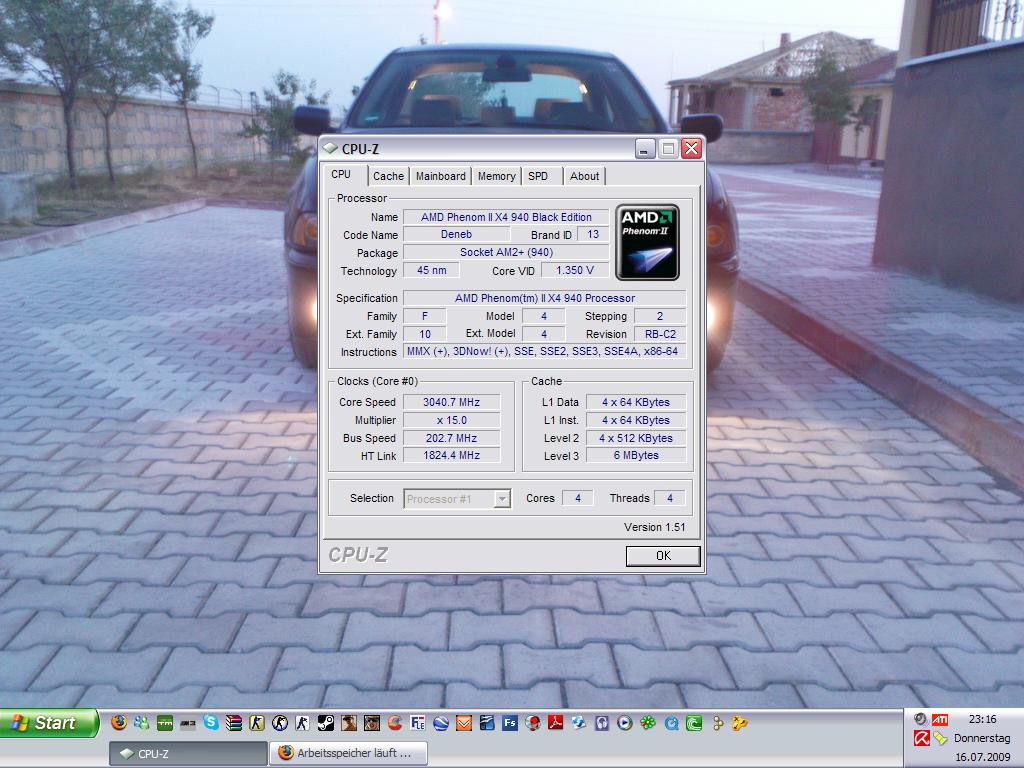Screen dimensions: 1024x768
Task: Open the orange envelope mail quick launch icon
Action: [x=463, y=723]
